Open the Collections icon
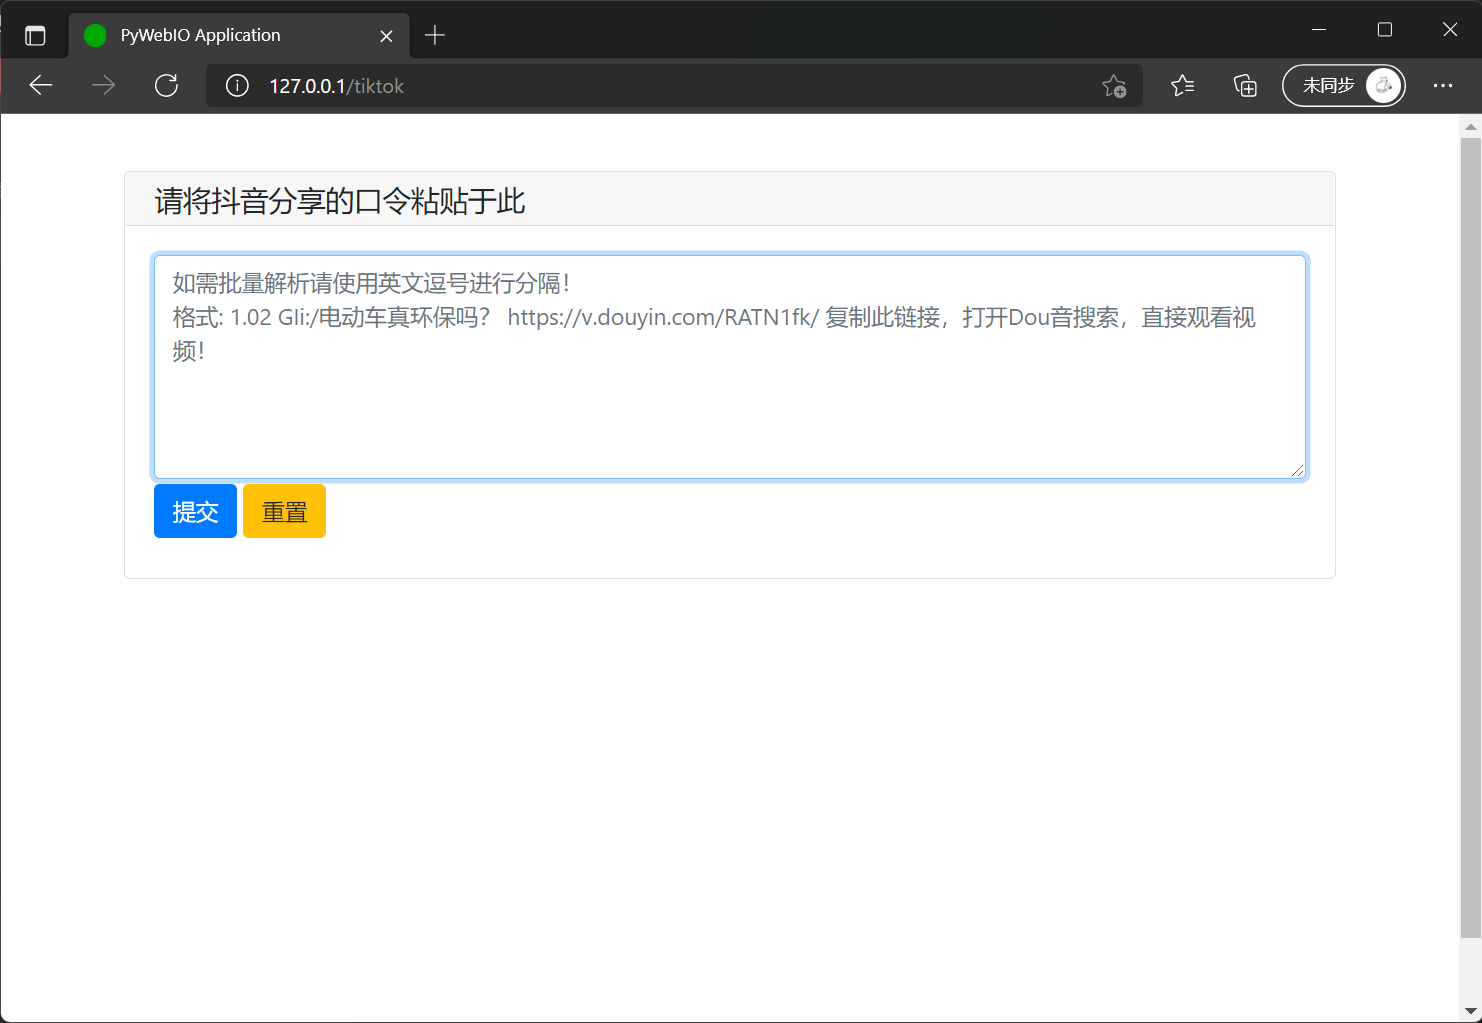The width and height of the screenshot is (1482, 1023). click(1245, 86)
